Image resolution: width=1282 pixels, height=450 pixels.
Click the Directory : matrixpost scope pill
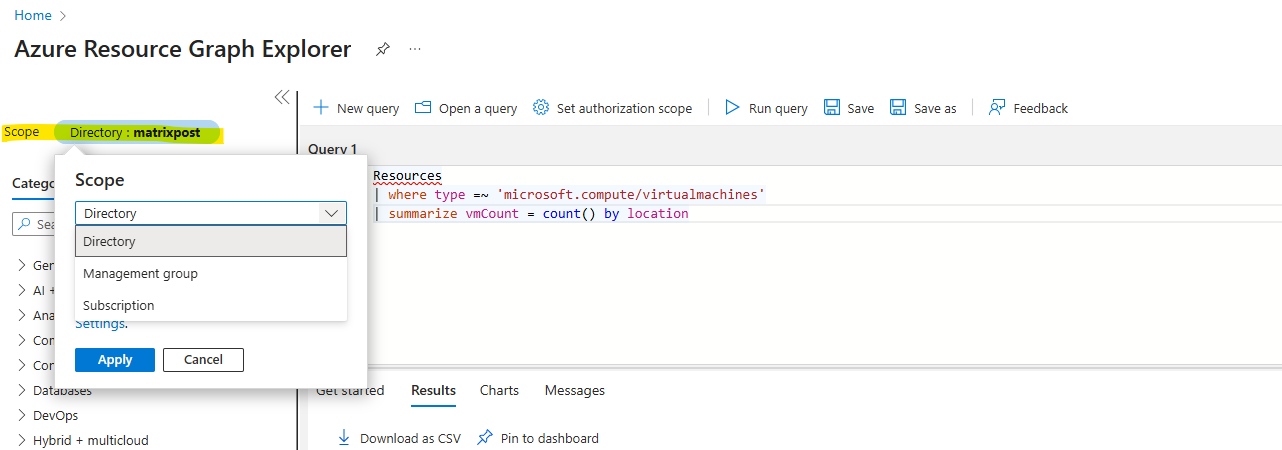click(136, 132)
